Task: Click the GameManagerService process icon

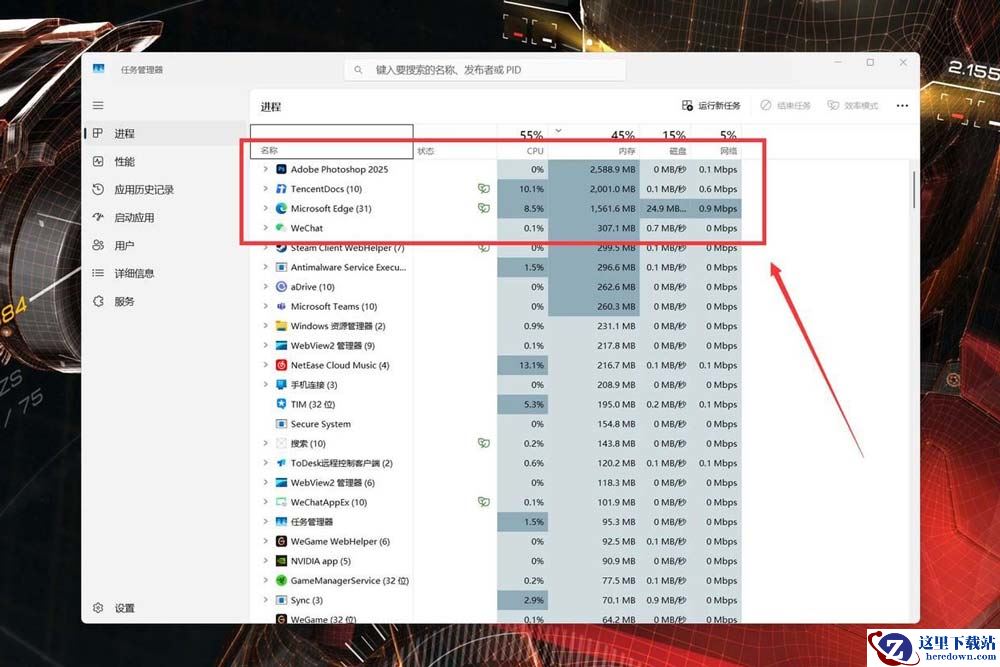Action: point(281,580)
